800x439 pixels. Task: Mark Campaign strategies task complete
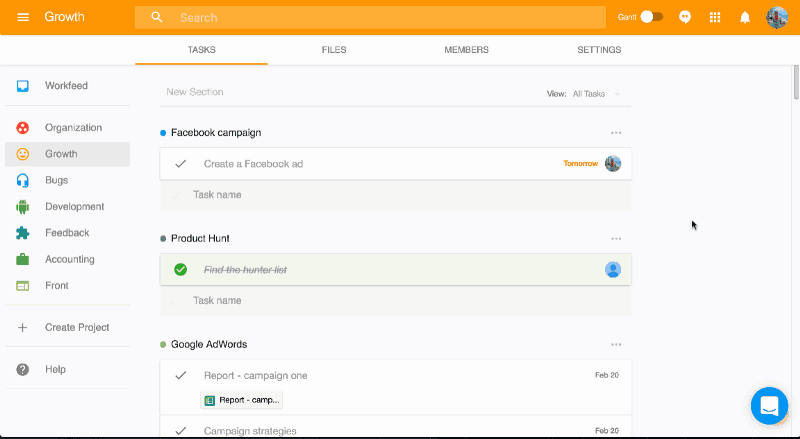(x=181, y=431)
